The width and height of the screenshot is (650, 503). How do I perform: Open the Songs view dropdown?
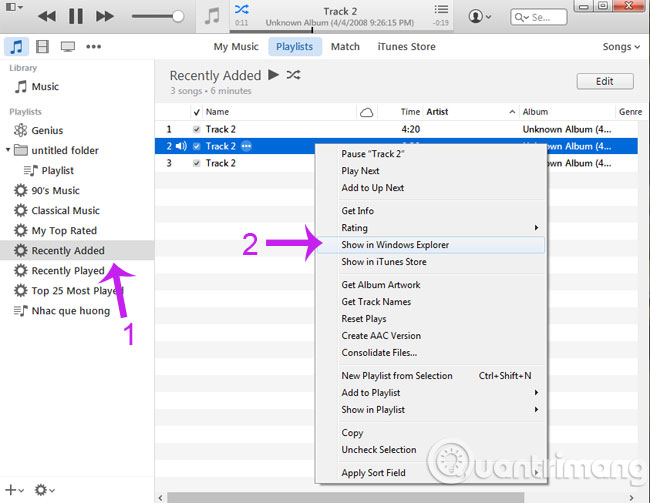click(x=621, y=47)
